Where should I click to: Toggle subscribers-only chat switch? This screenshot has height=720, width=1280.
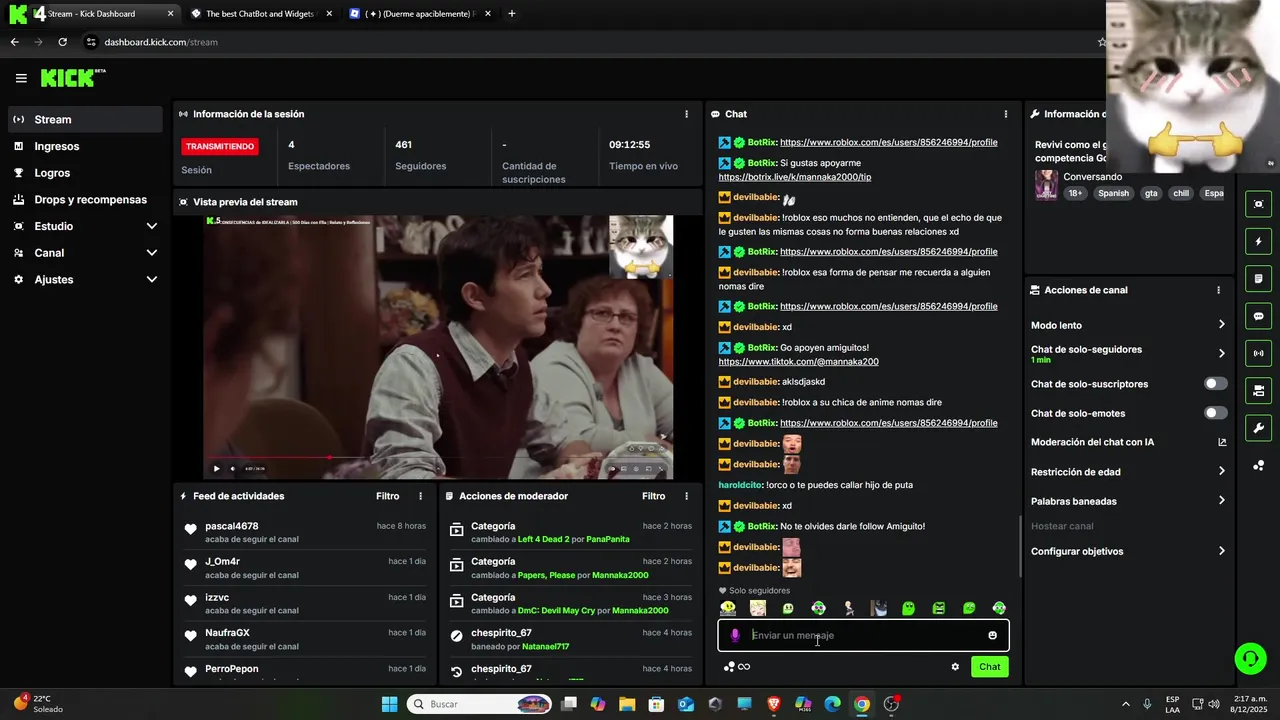point(1215,384)
